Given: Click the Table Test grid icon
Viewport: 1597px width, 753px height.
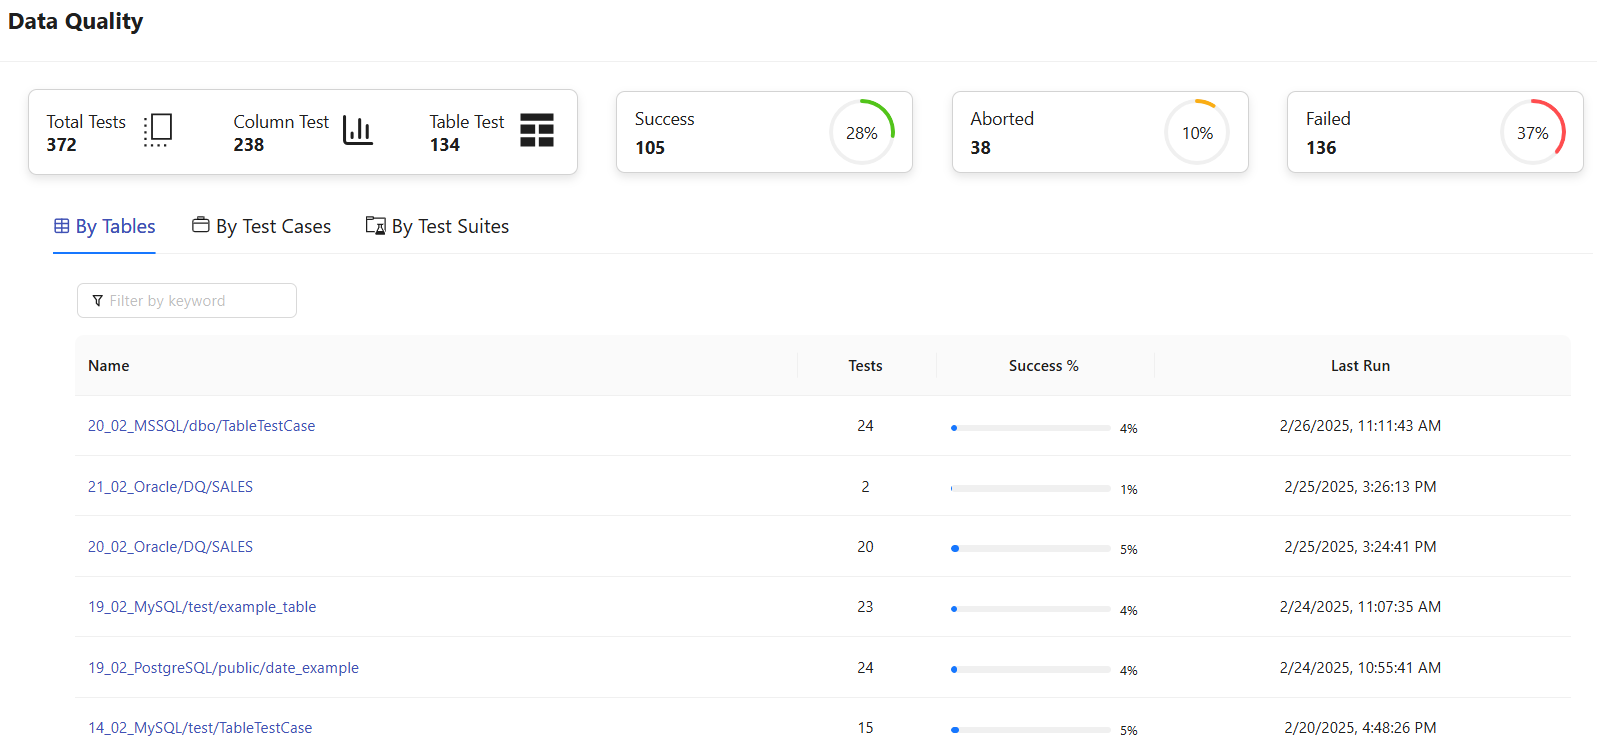Looking at the screenshot, I should pyautogui.click(x=537, y=130).
